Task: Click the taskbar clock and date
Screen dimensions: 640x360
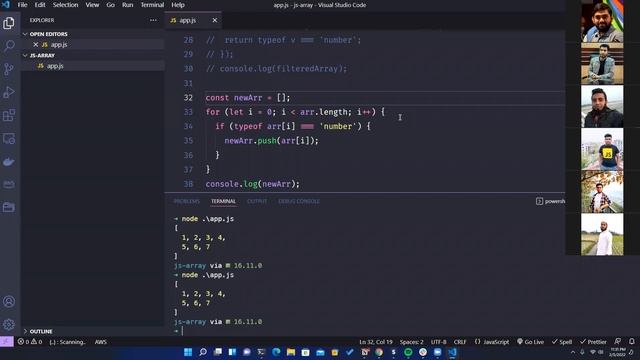Action: click(618, 352)
